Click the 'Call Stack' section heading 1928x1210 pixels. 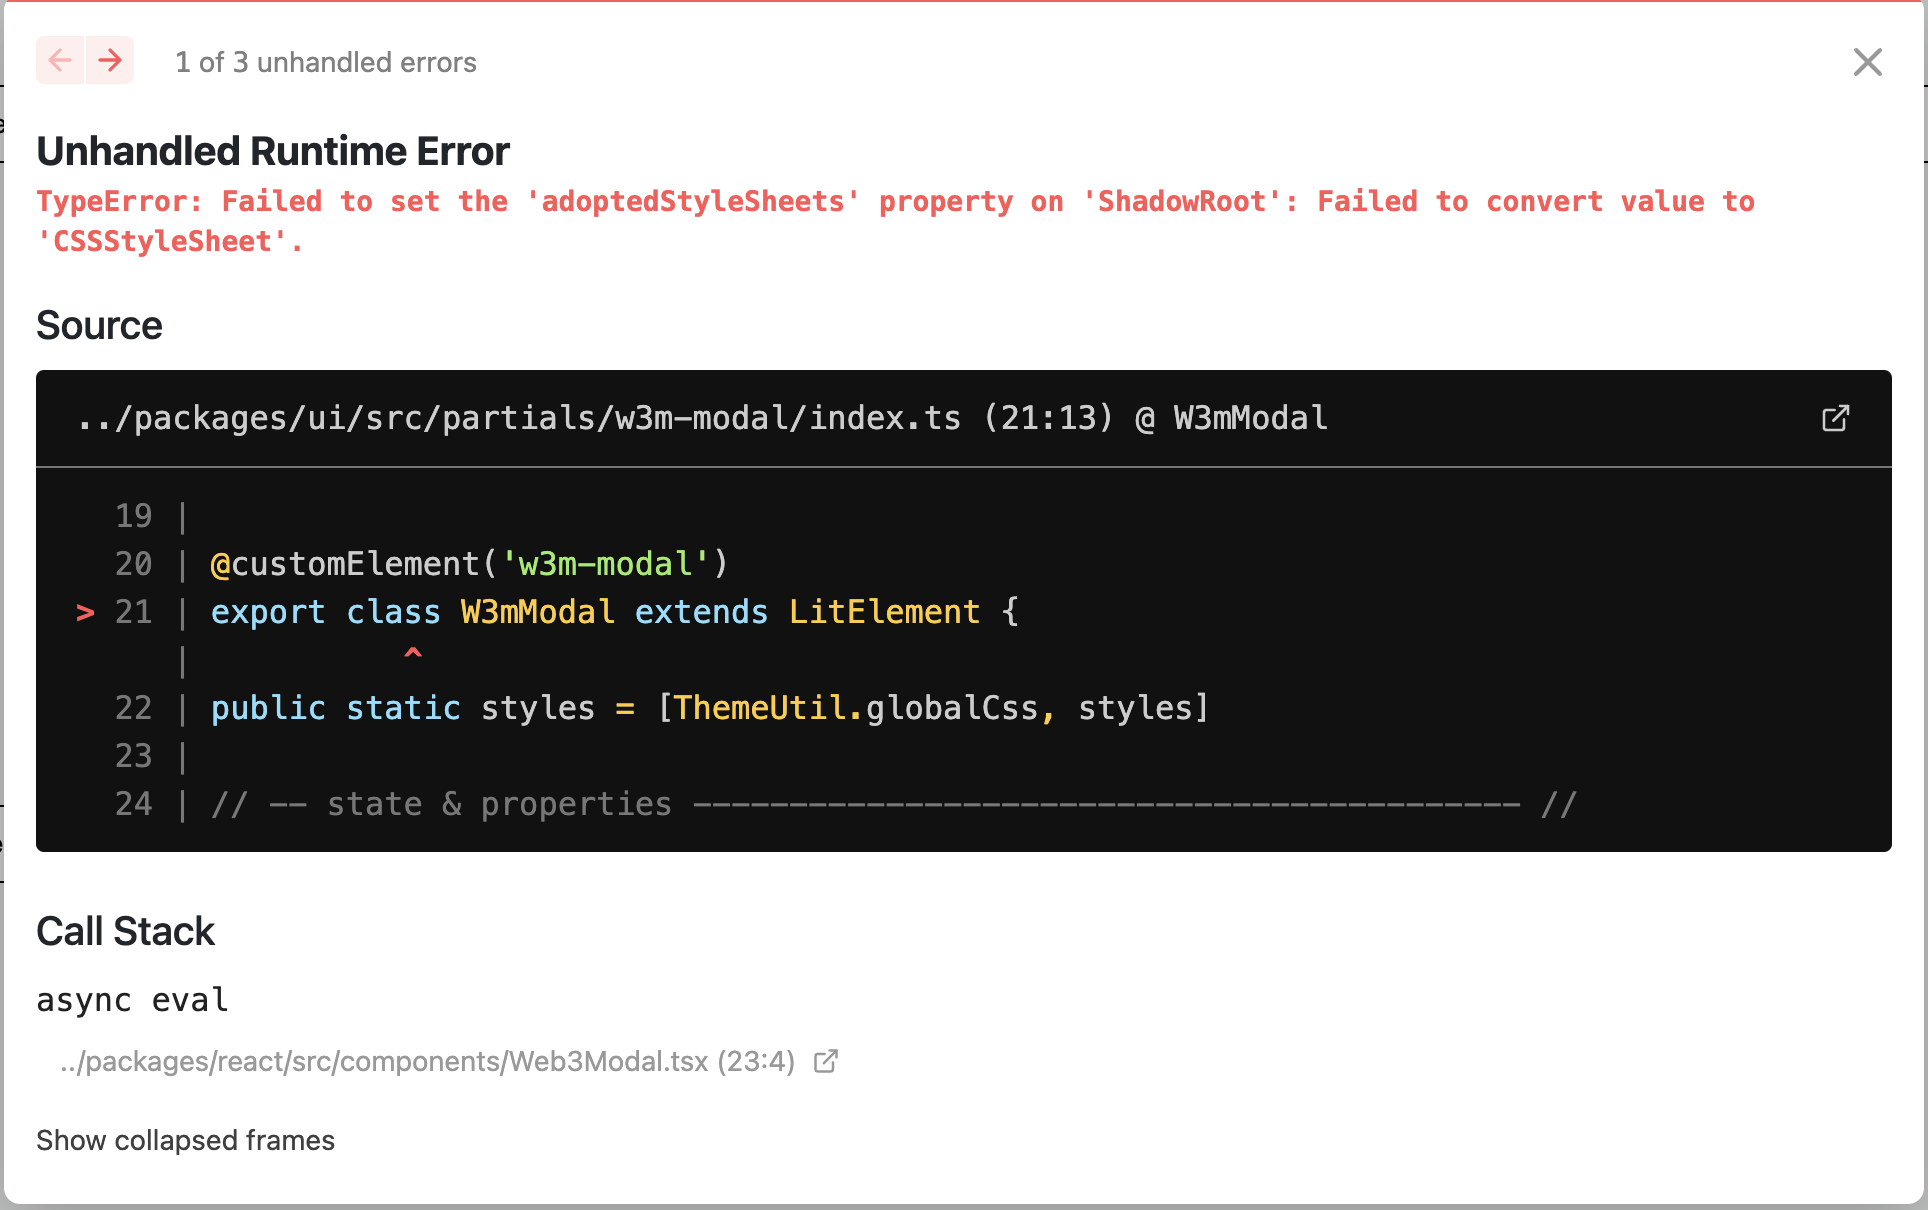(x=125, y=931)
